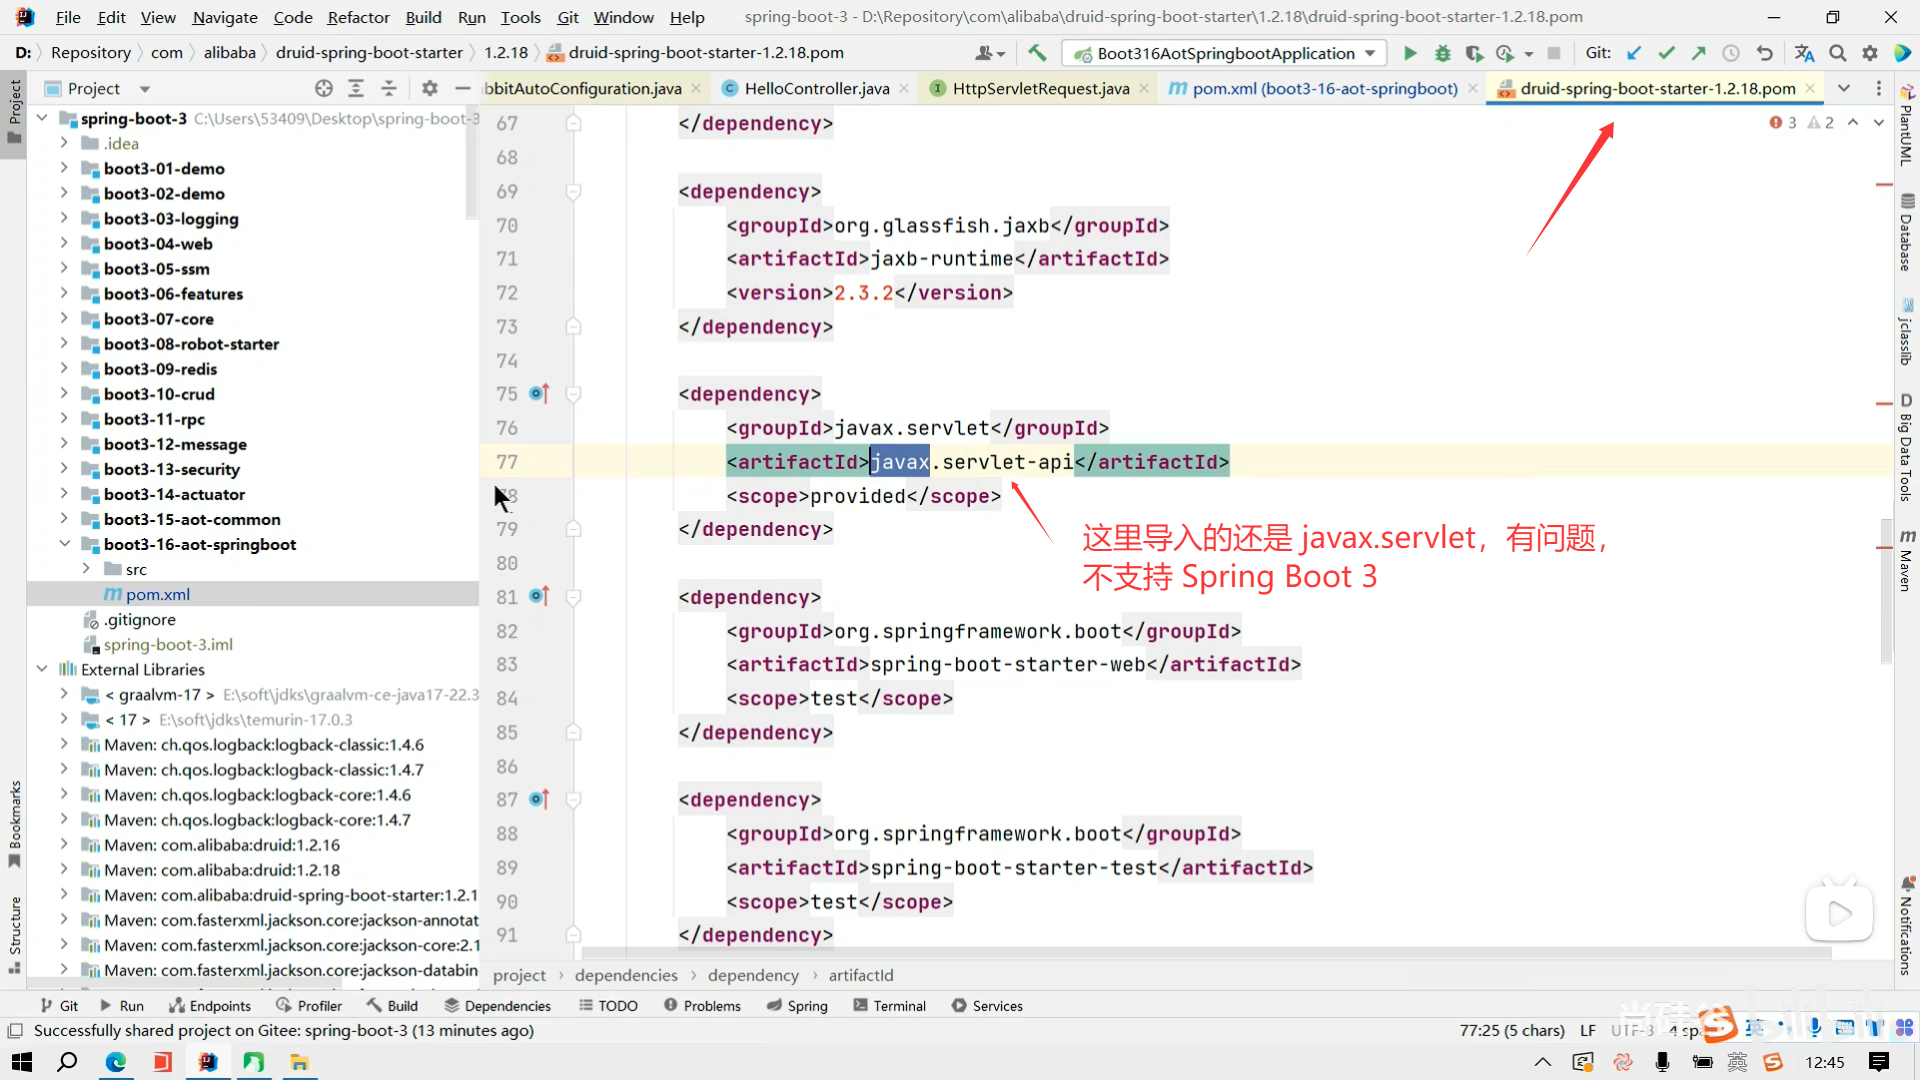
Task: Toggle fold marker at line 69 dependency
Action: (574, 191)
